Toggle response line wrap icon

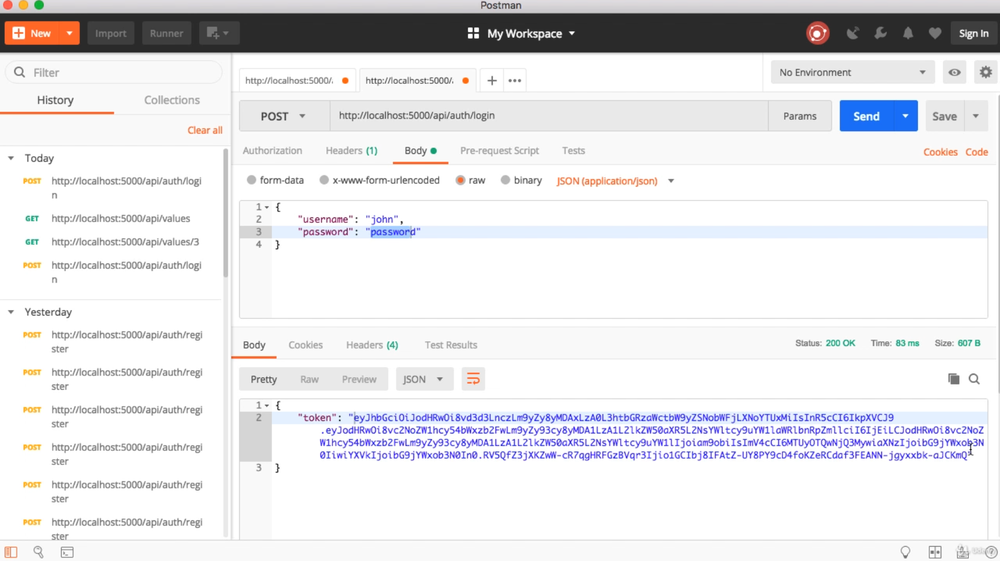[473, 379]
